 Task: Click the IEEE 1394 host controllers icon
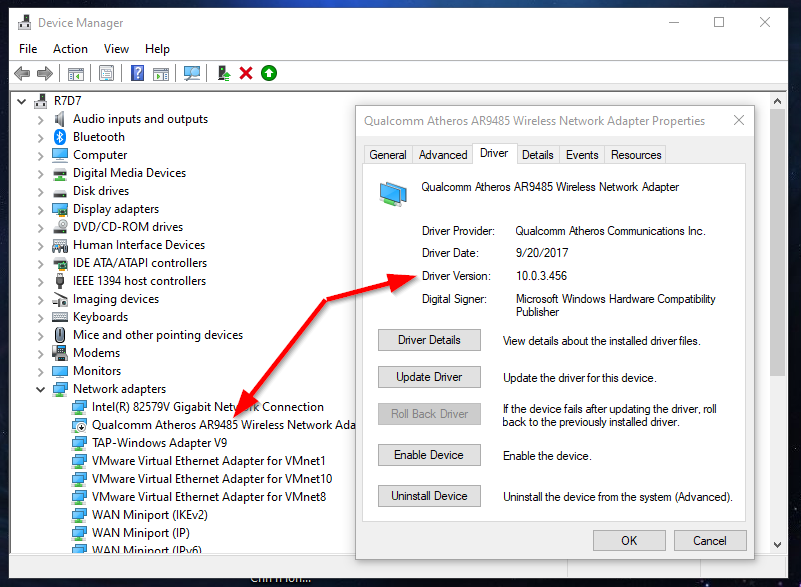click(60, 281)
